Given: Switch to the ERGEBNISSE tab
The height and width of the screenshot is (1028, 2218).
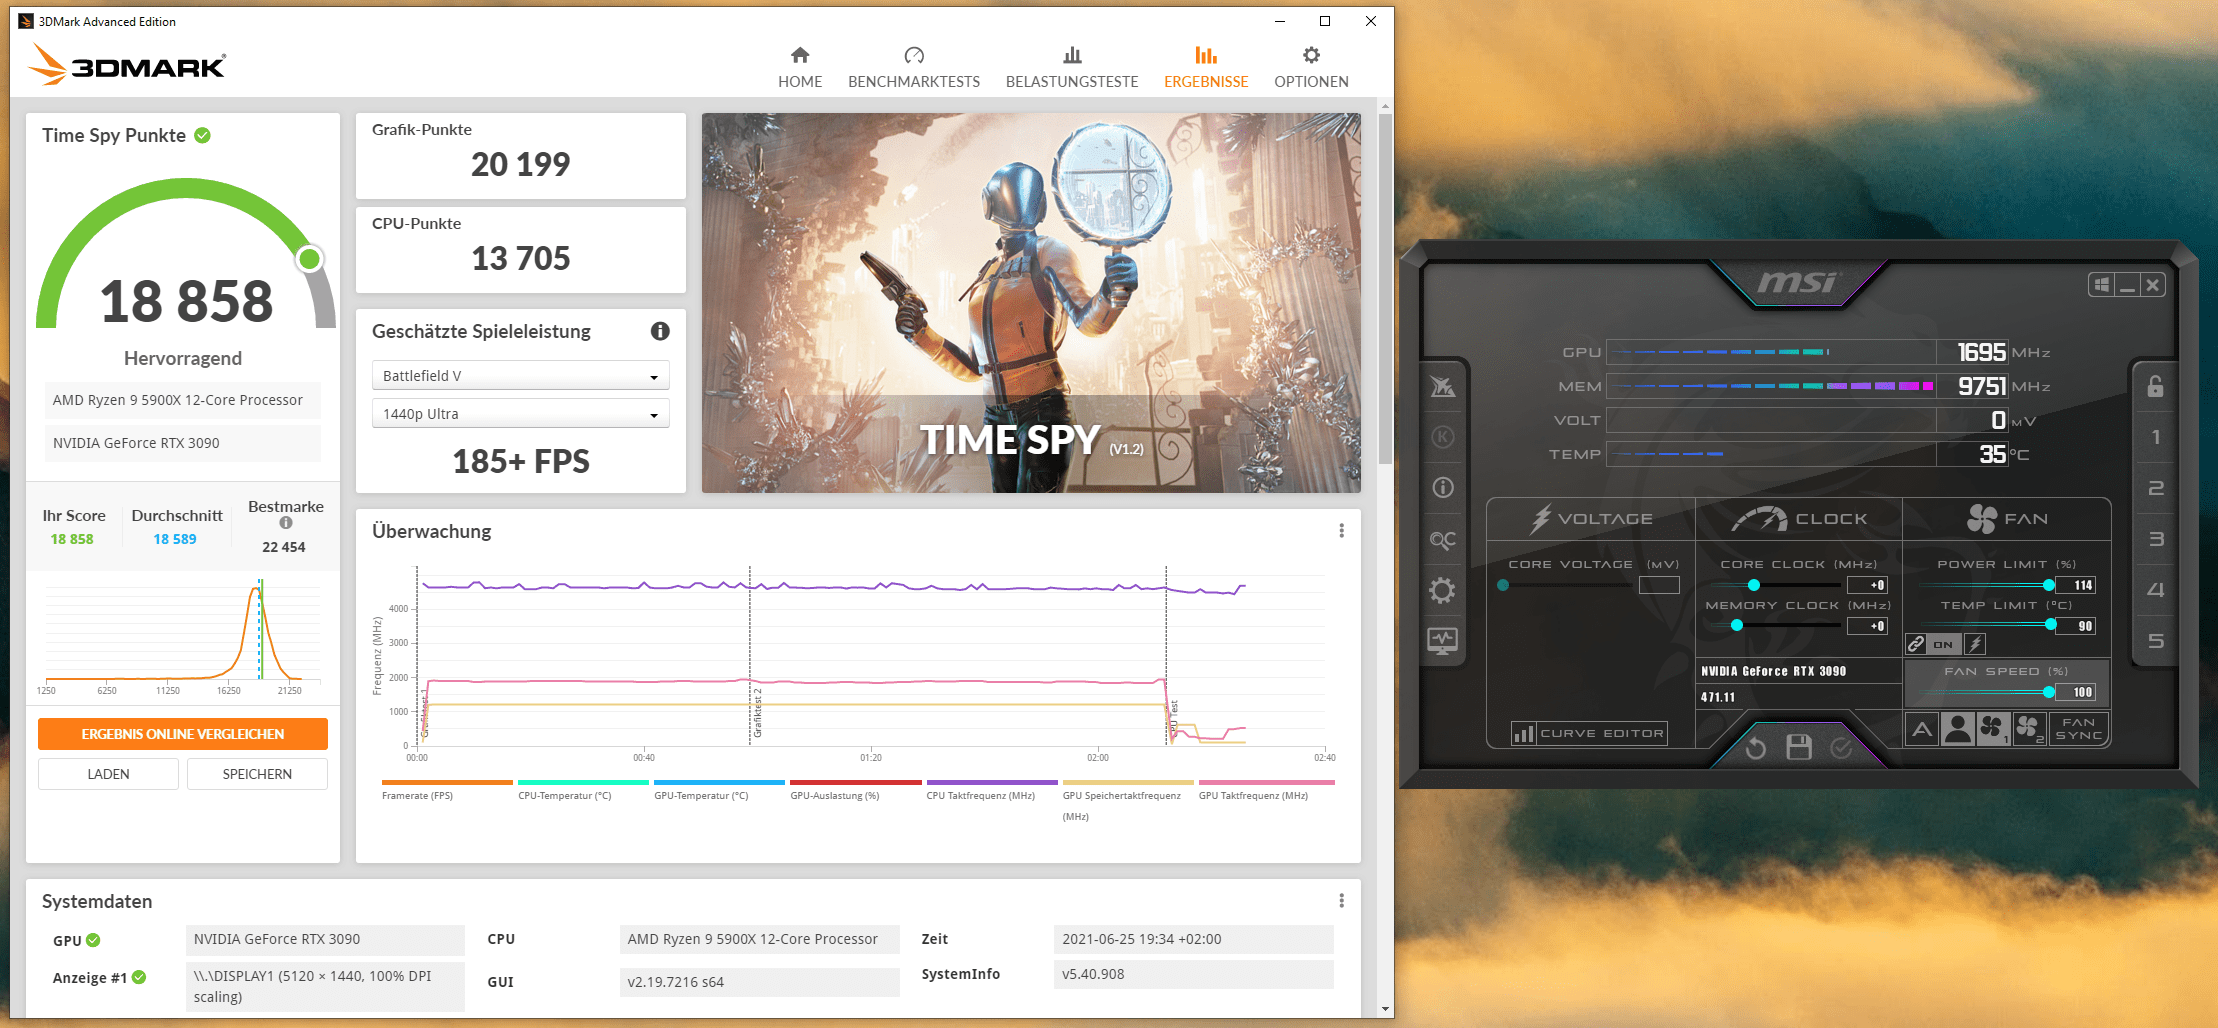Looking at the screenshot, I should click(x=1206, y=67).
